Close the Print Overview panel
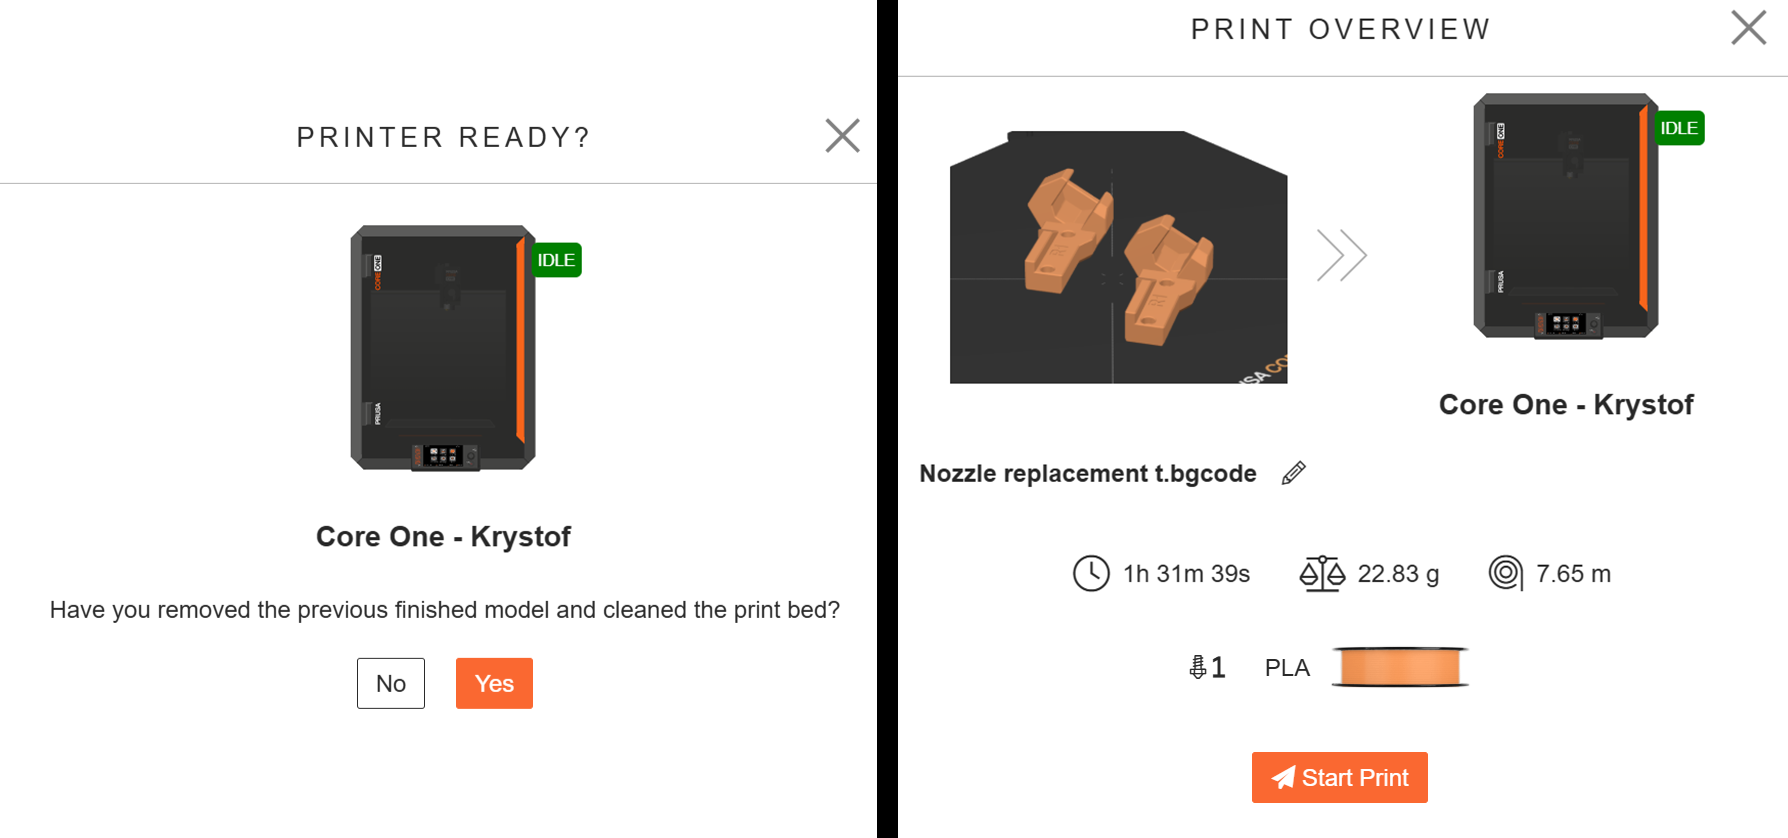The width and height of the screenshot is (1788, 838). point(1748,28)
